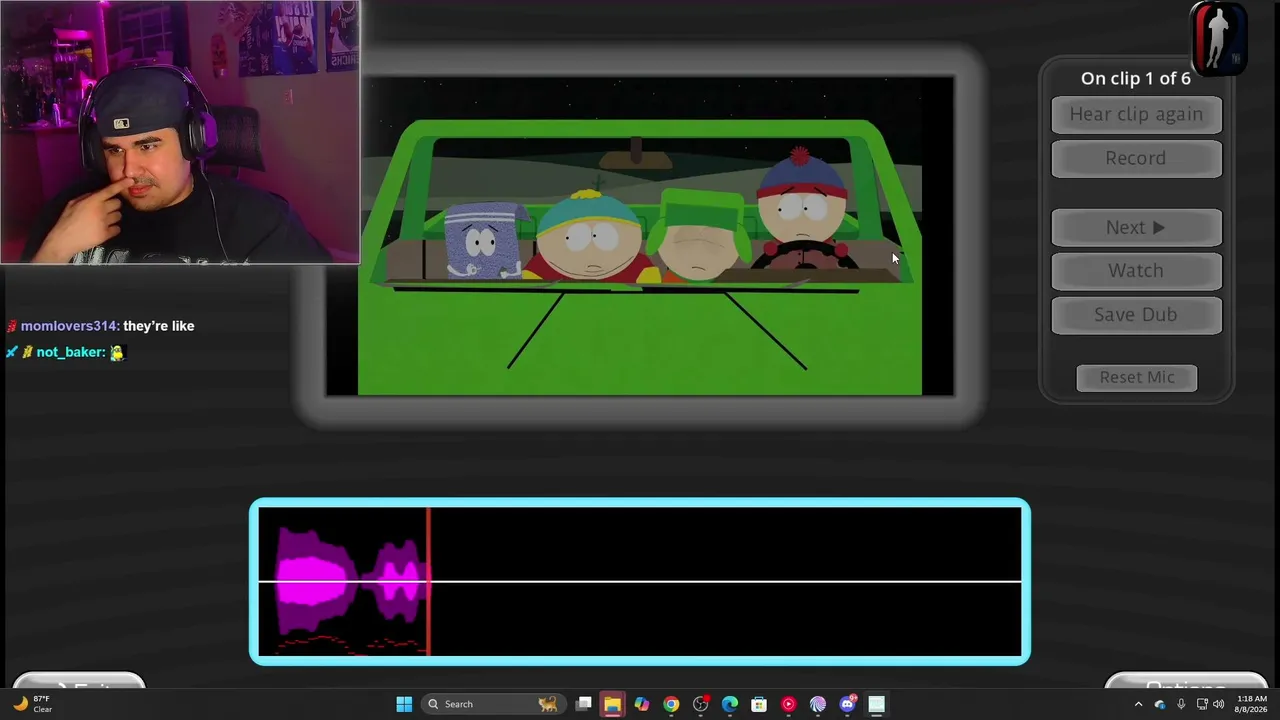Go to the next clip with Next
1280x720 pixels.
[1136, 227]
